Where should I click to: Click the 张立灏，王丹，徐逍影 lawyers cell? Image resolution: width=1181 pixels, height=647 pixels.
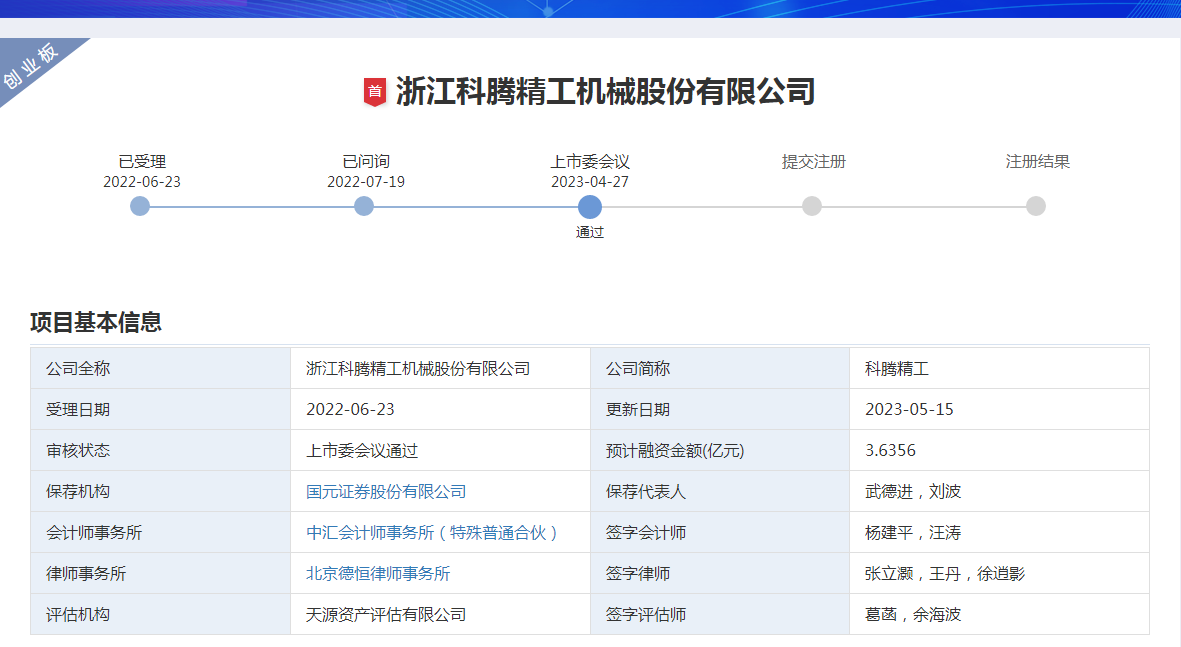[999, 573]
